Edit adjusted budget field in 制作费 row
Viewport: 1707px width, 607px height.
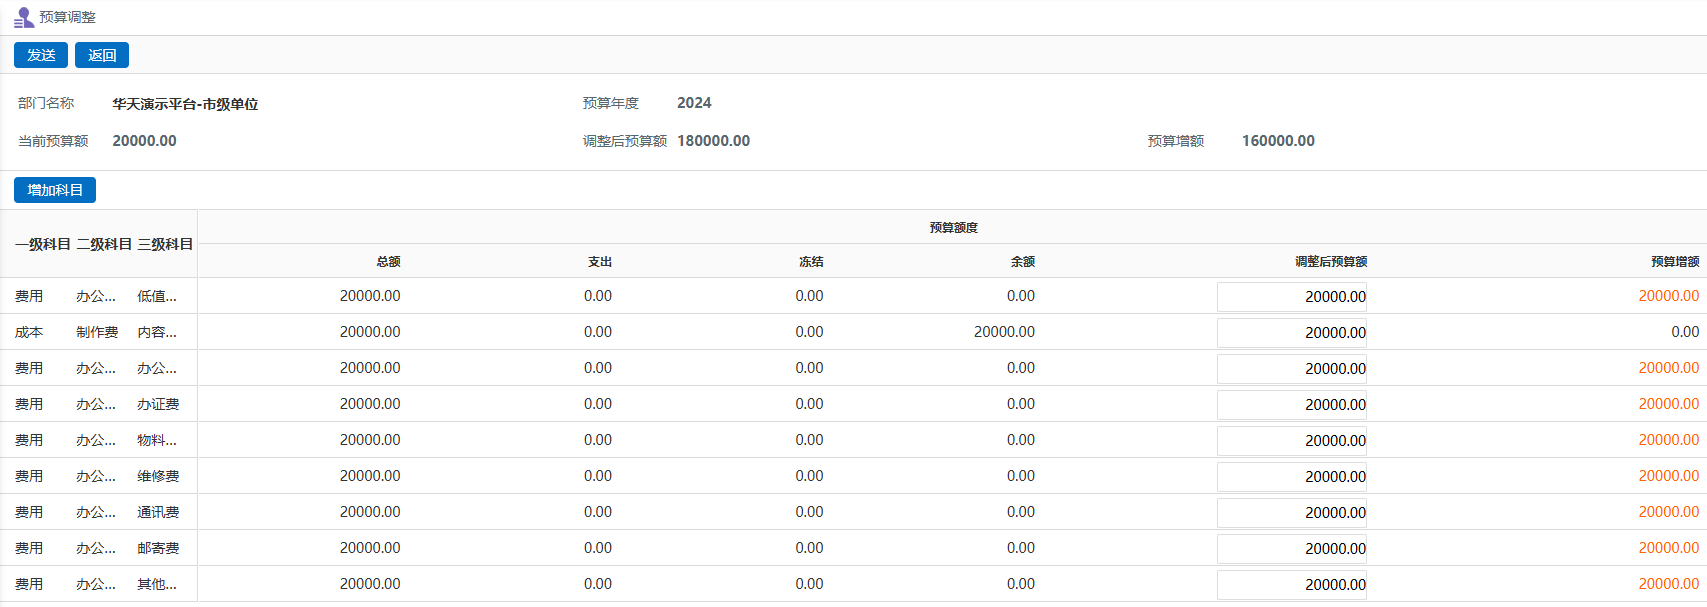tap(1291, 333)
